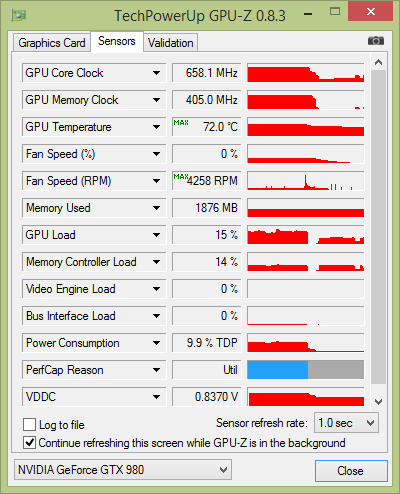Click the vertical scrollbar track
This screenshot has width=400, height=494.
click(378, 227)
